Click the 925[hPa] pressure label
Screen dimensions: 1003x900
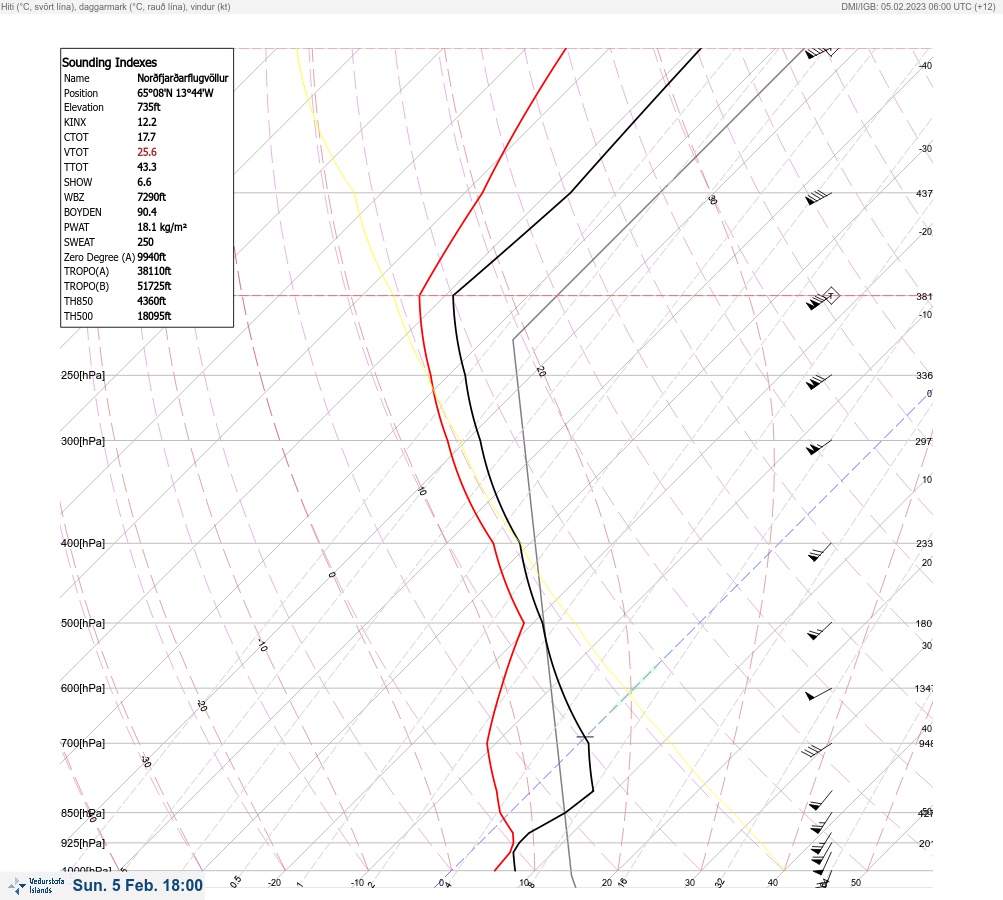pos(83,844)
